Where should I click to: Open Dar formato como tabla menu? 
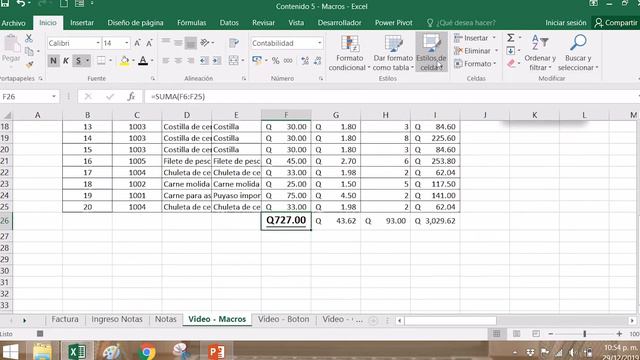click(x=393, y=53)
